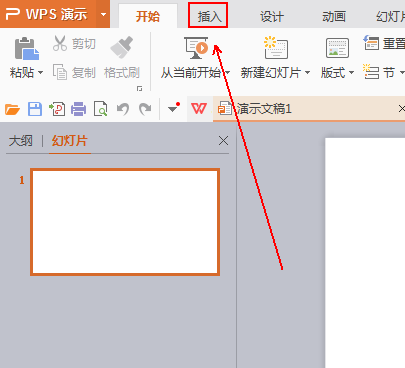Open the 插入 ribbon tab
Screen dimensions: 405x368
pyautogui.click(x=208, y=16)
